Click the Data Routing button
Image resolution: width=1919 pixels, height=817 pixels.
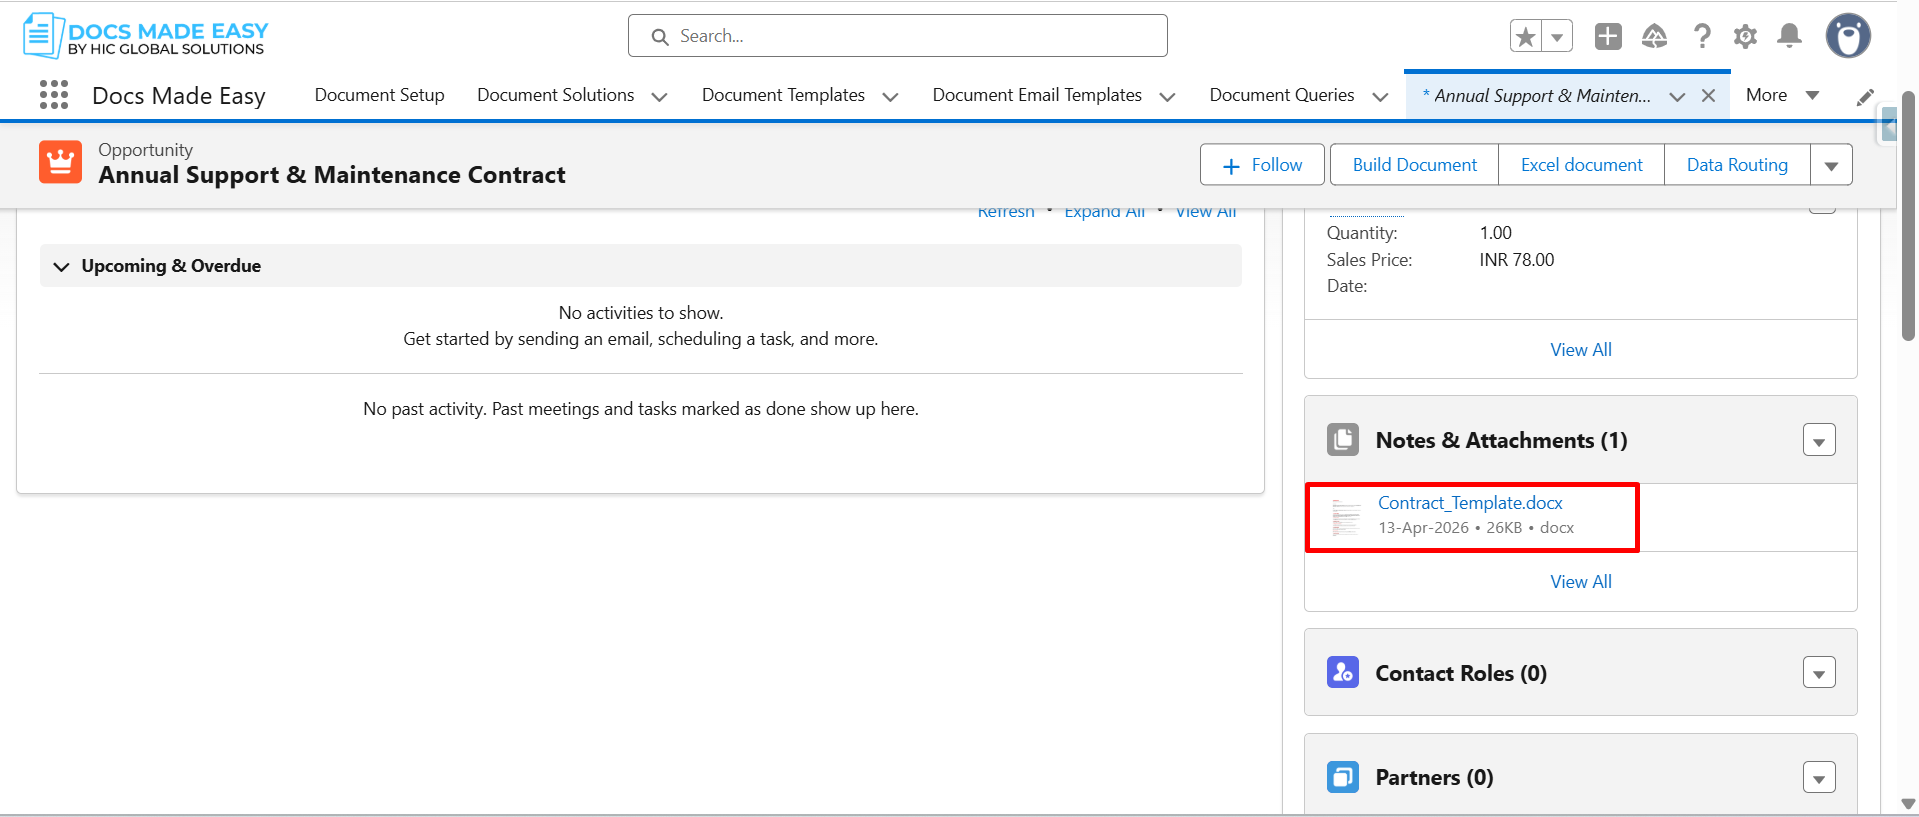pos(1737,165)
